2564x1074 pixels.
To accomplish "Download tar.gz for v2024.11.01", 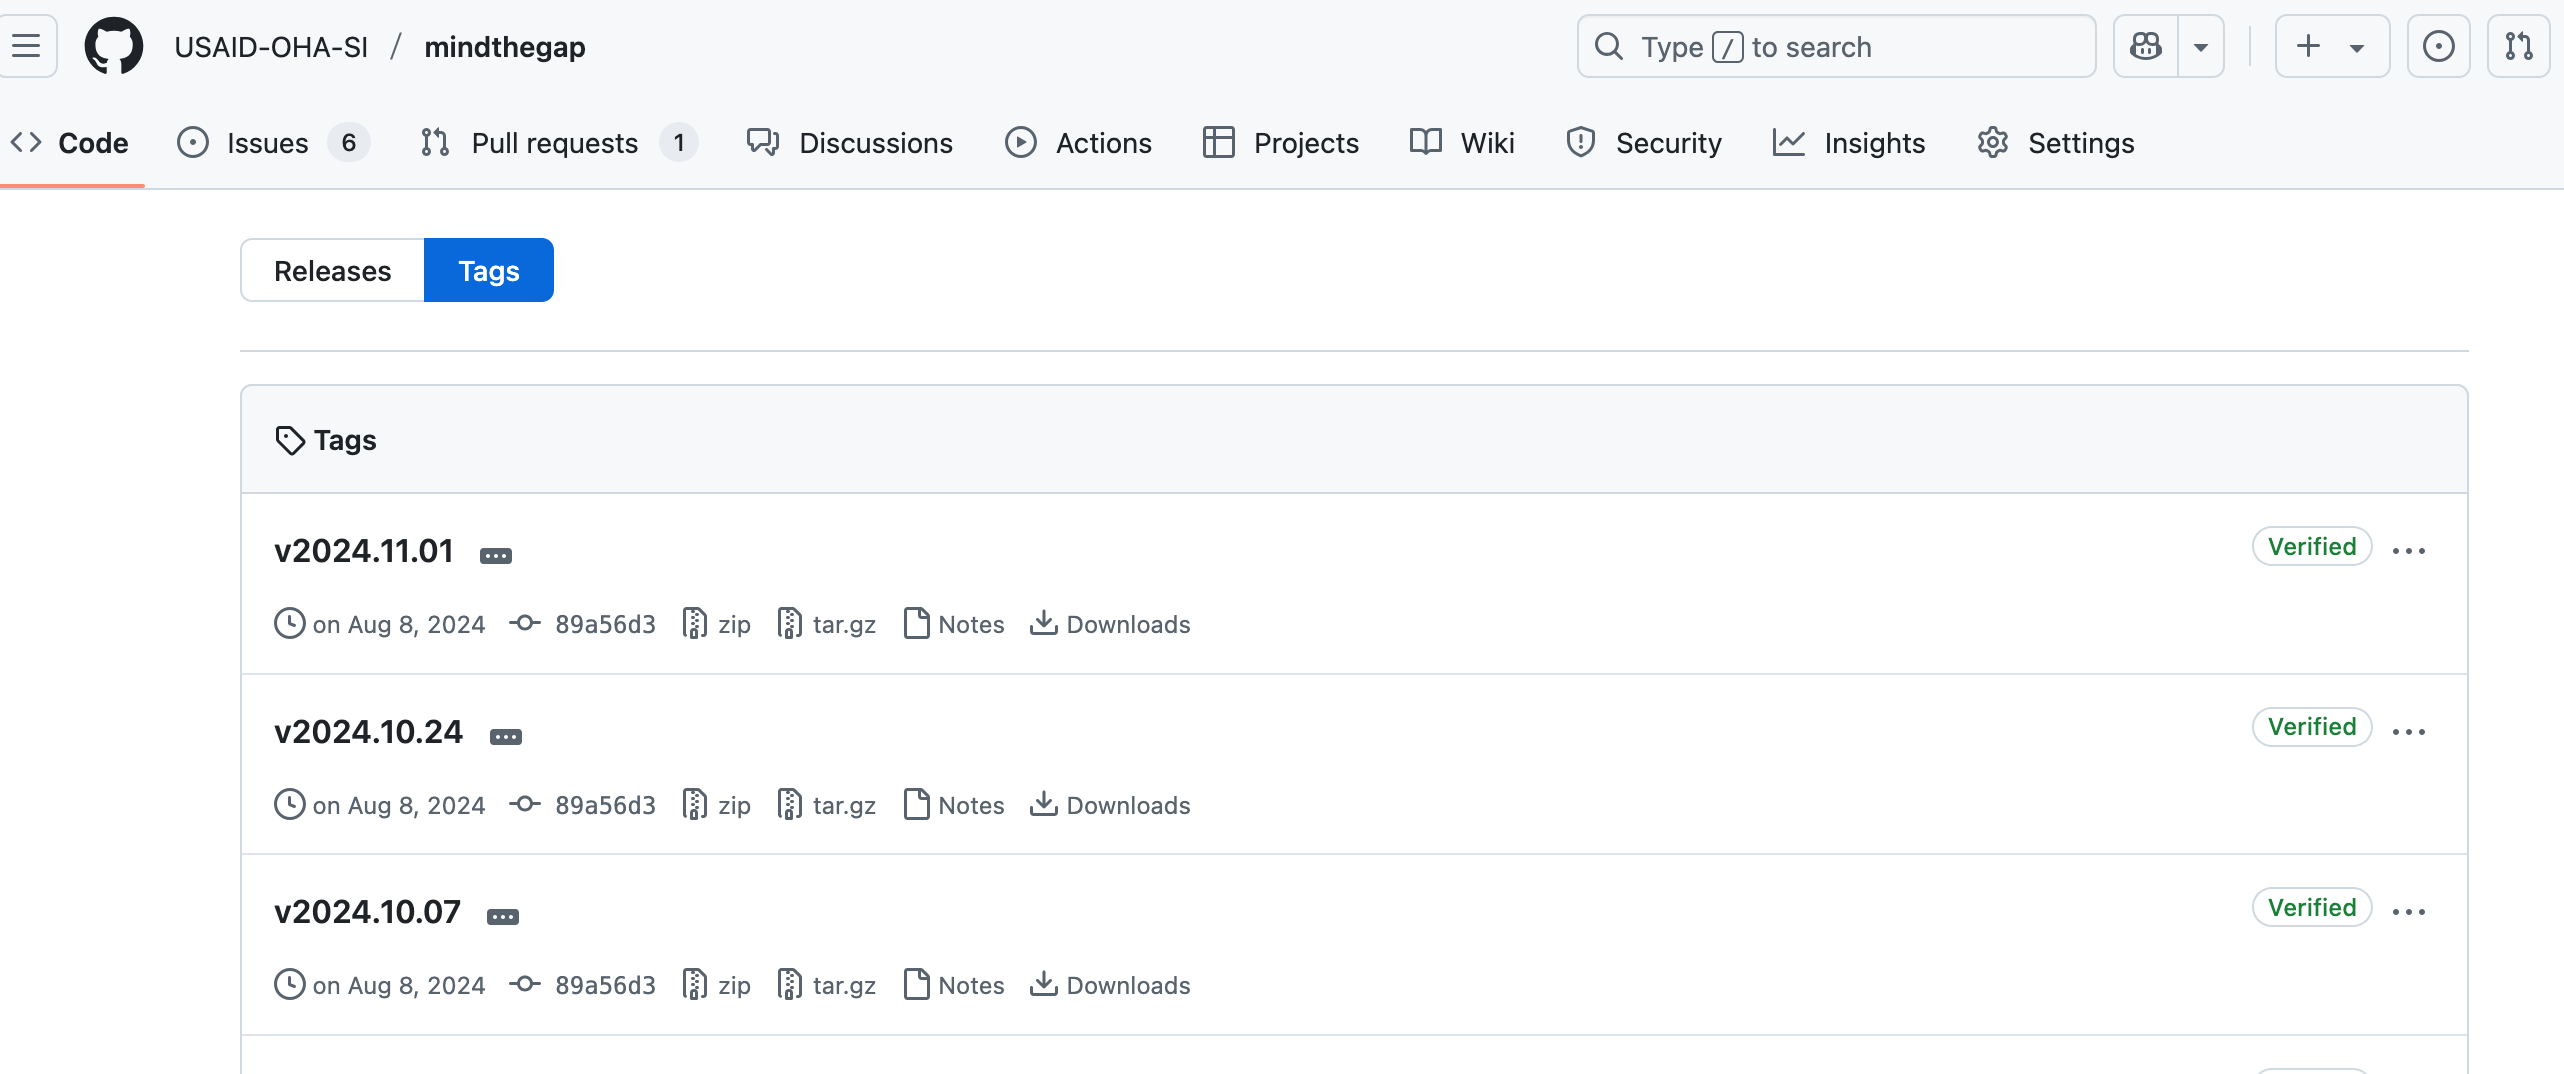I will click(827, 624).
